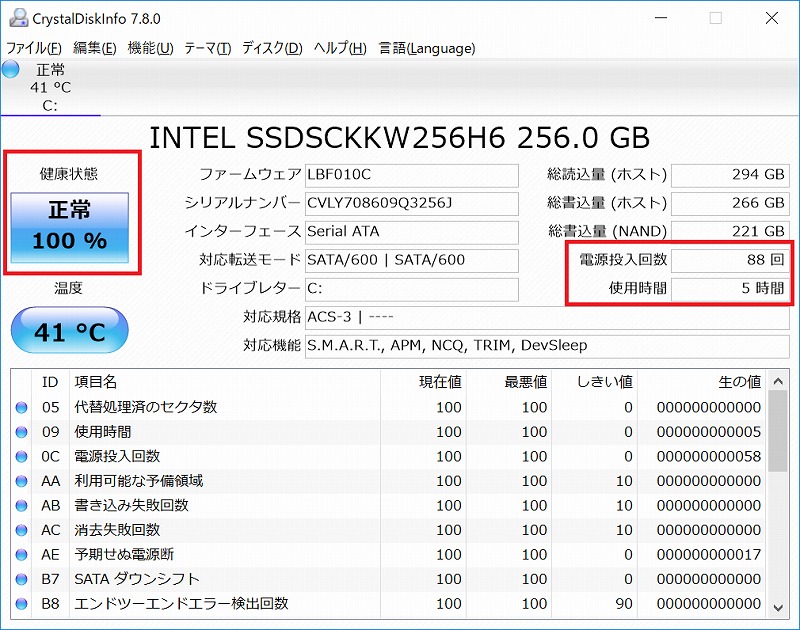
Task: Click threshold value 90 in row B8
Action: click(x=624, y=603)
